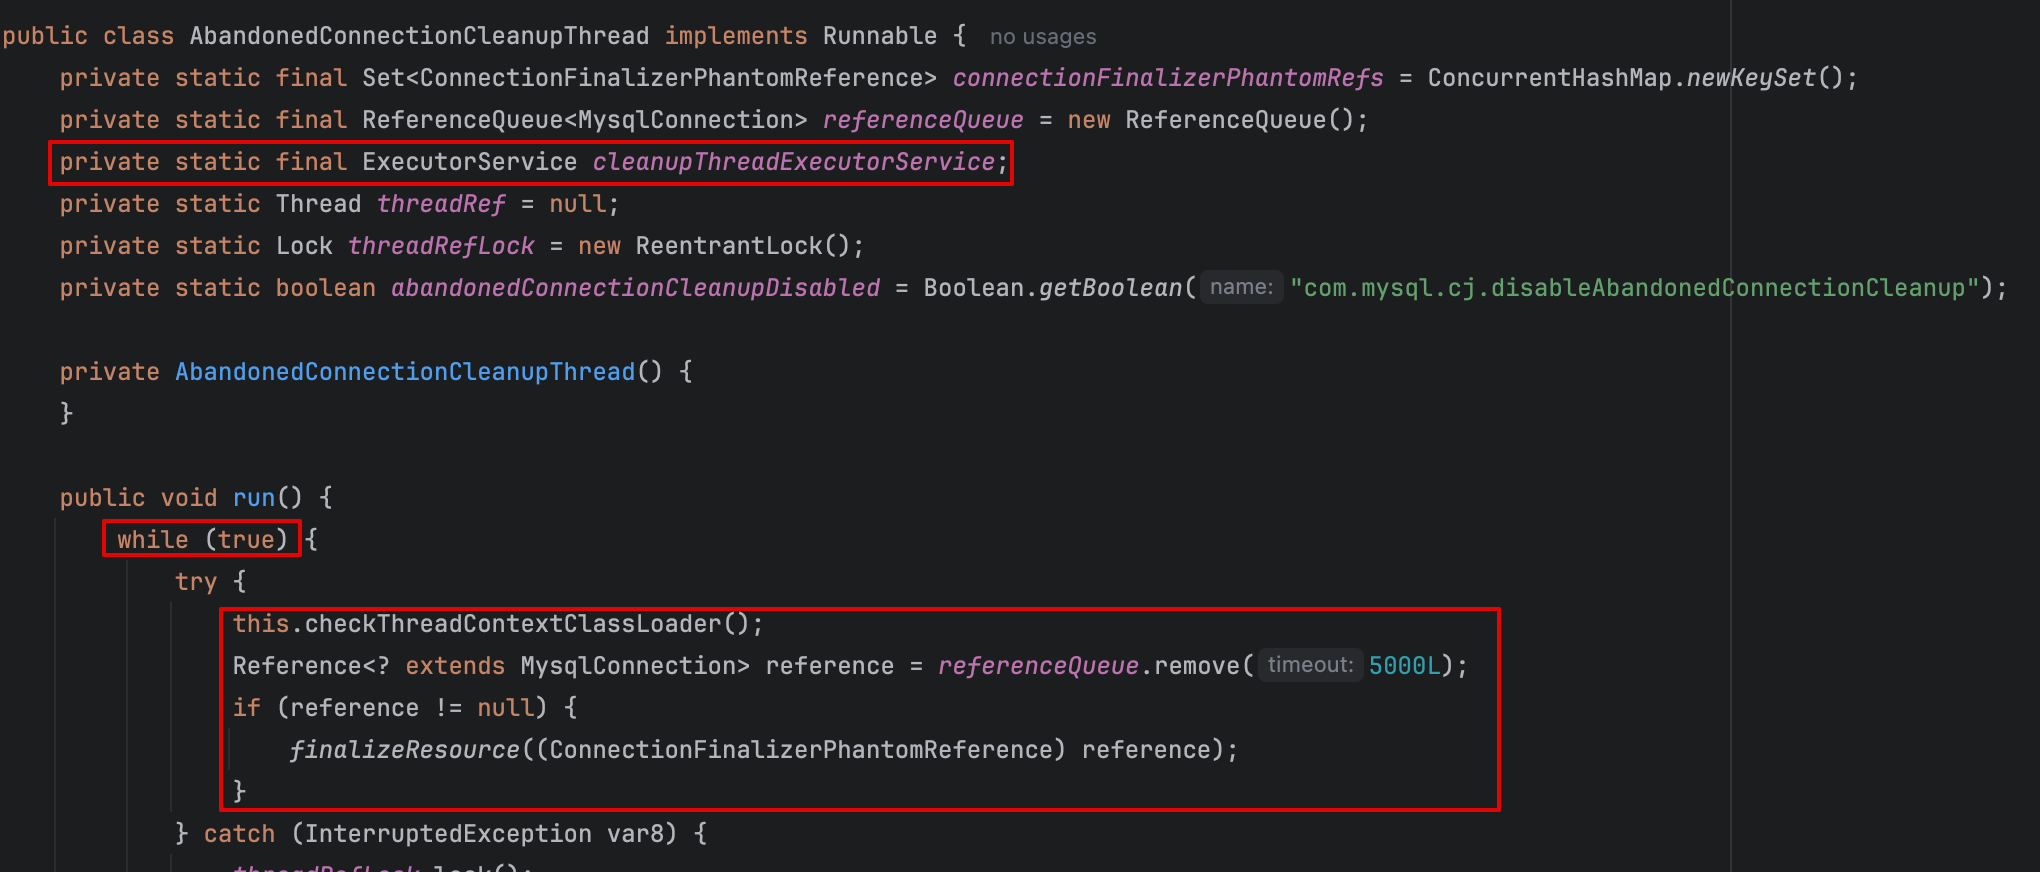Click the cleanupThreadExecutorService field name
The width and height of the screenshot is (2040, 872).
tap(794, 162)
